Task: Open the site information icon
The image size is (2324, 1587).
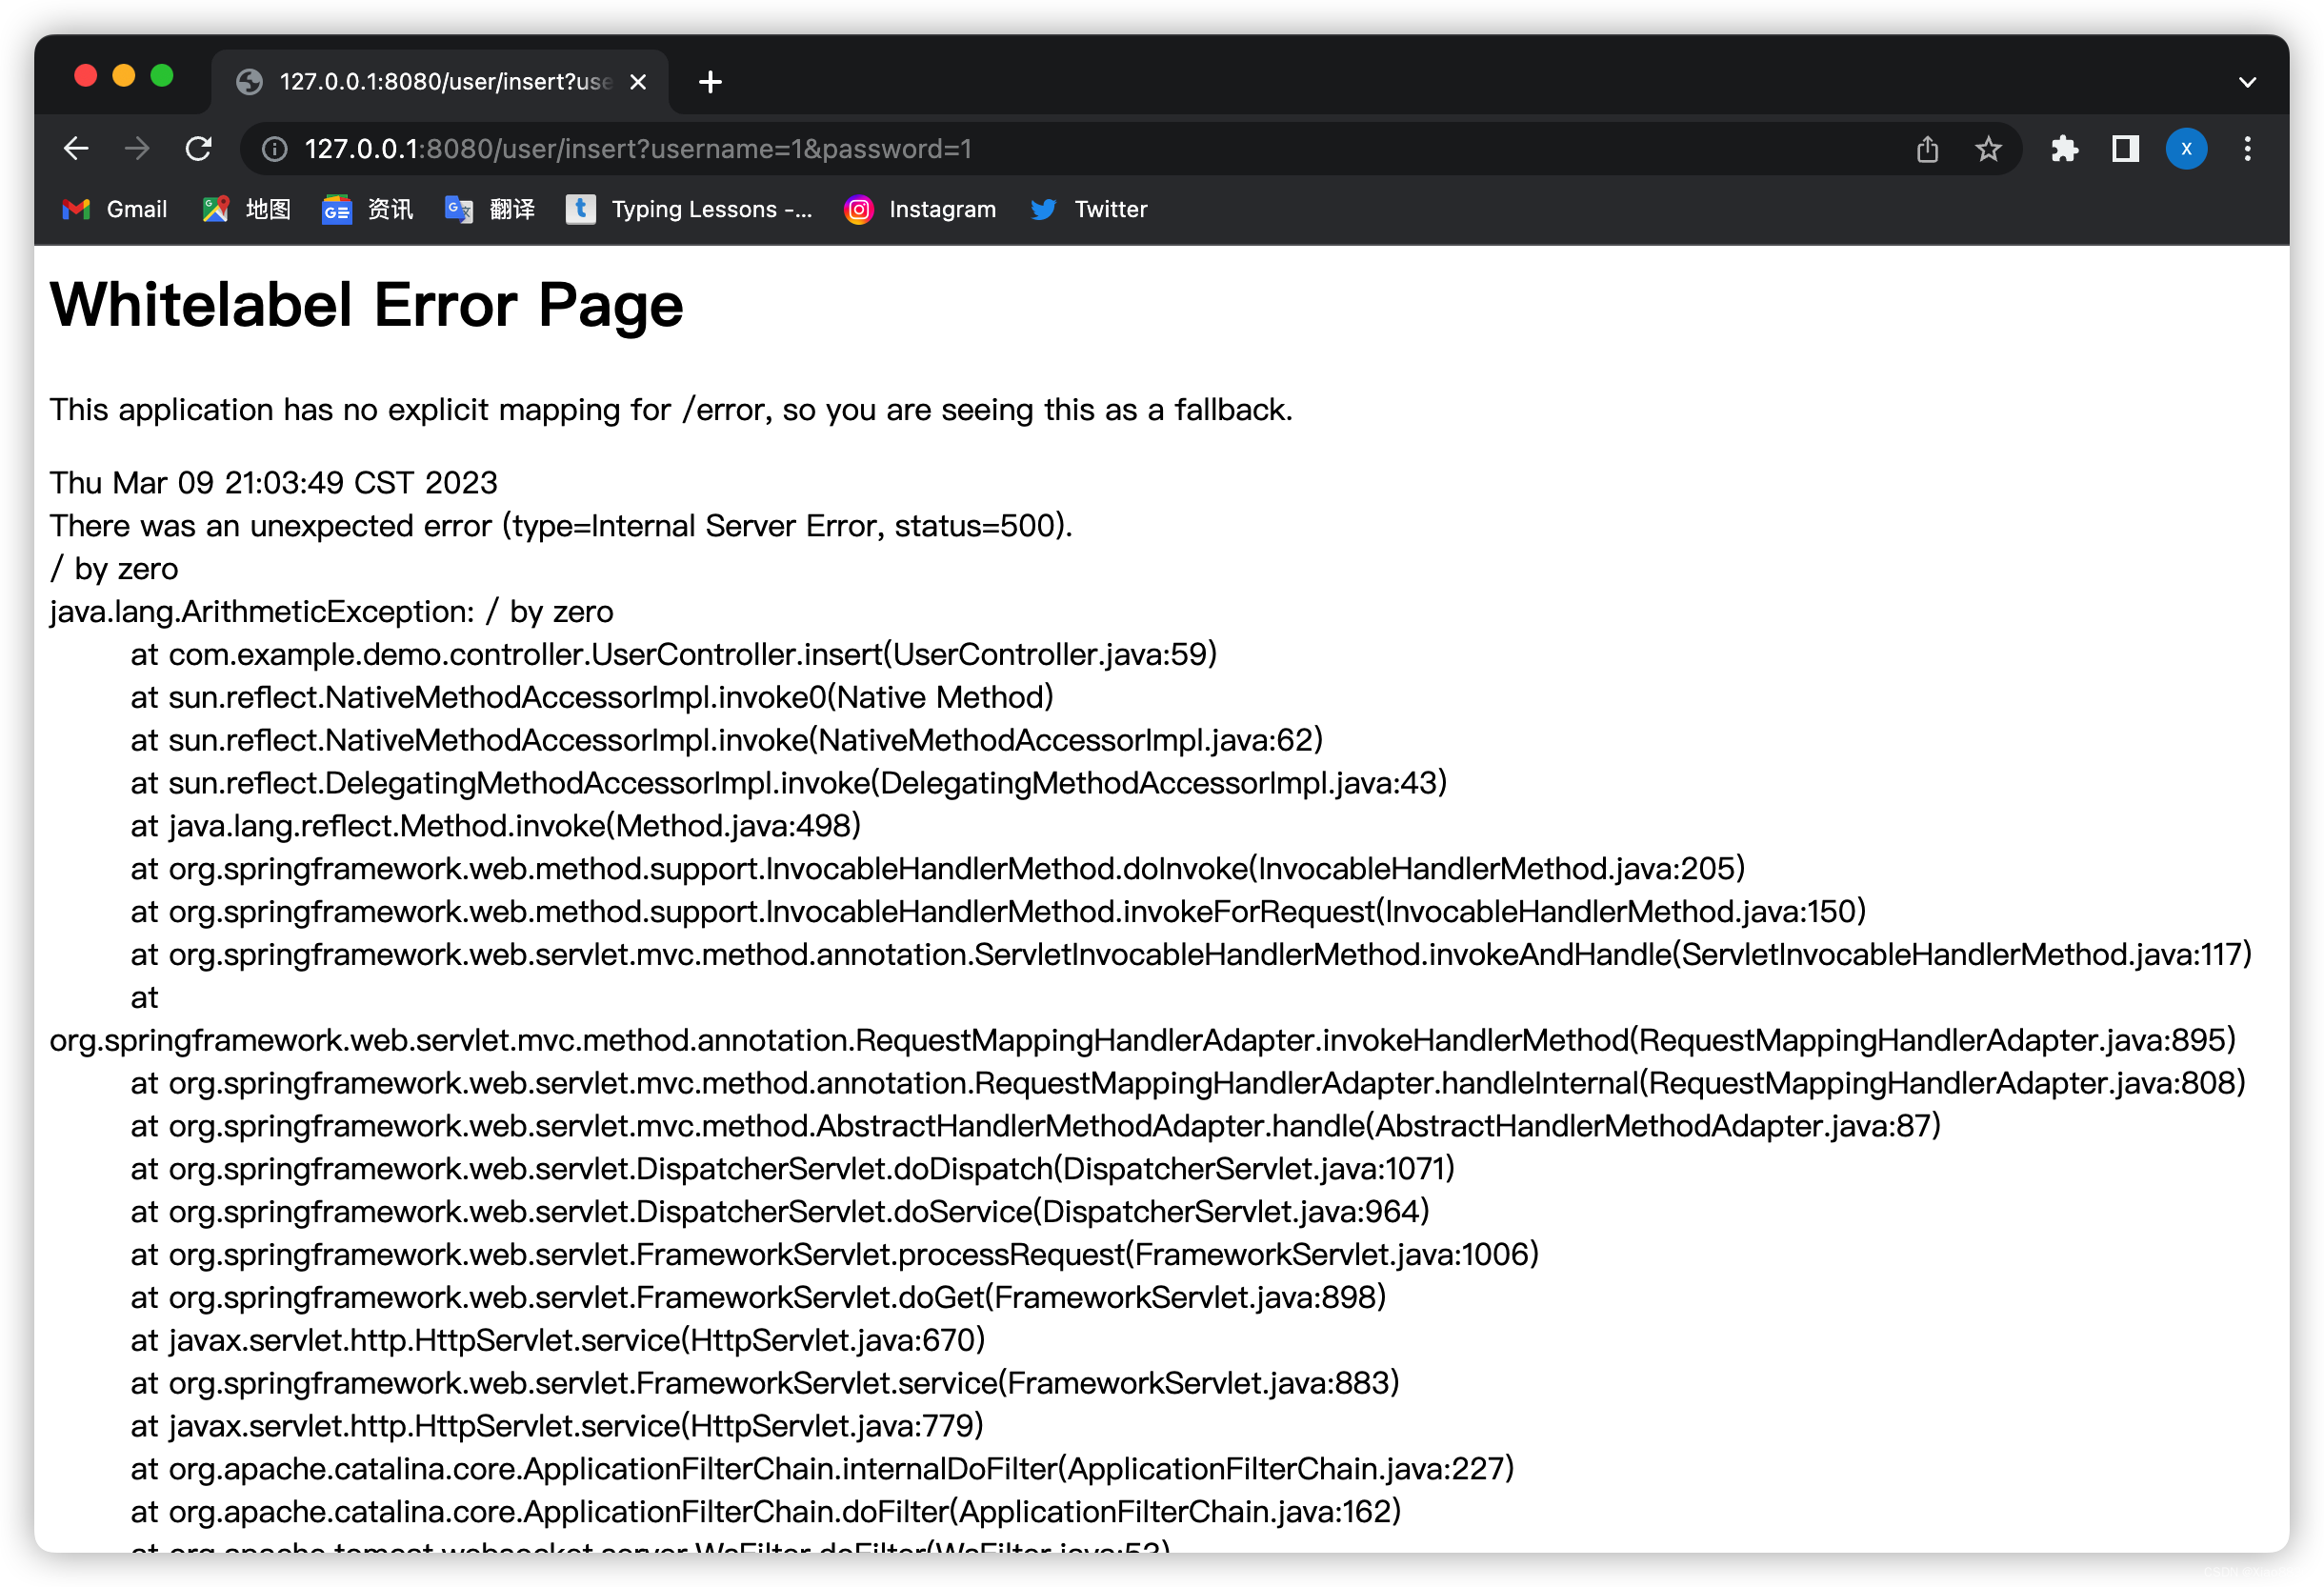Action: pyautogui.click(x=274, y=149)
